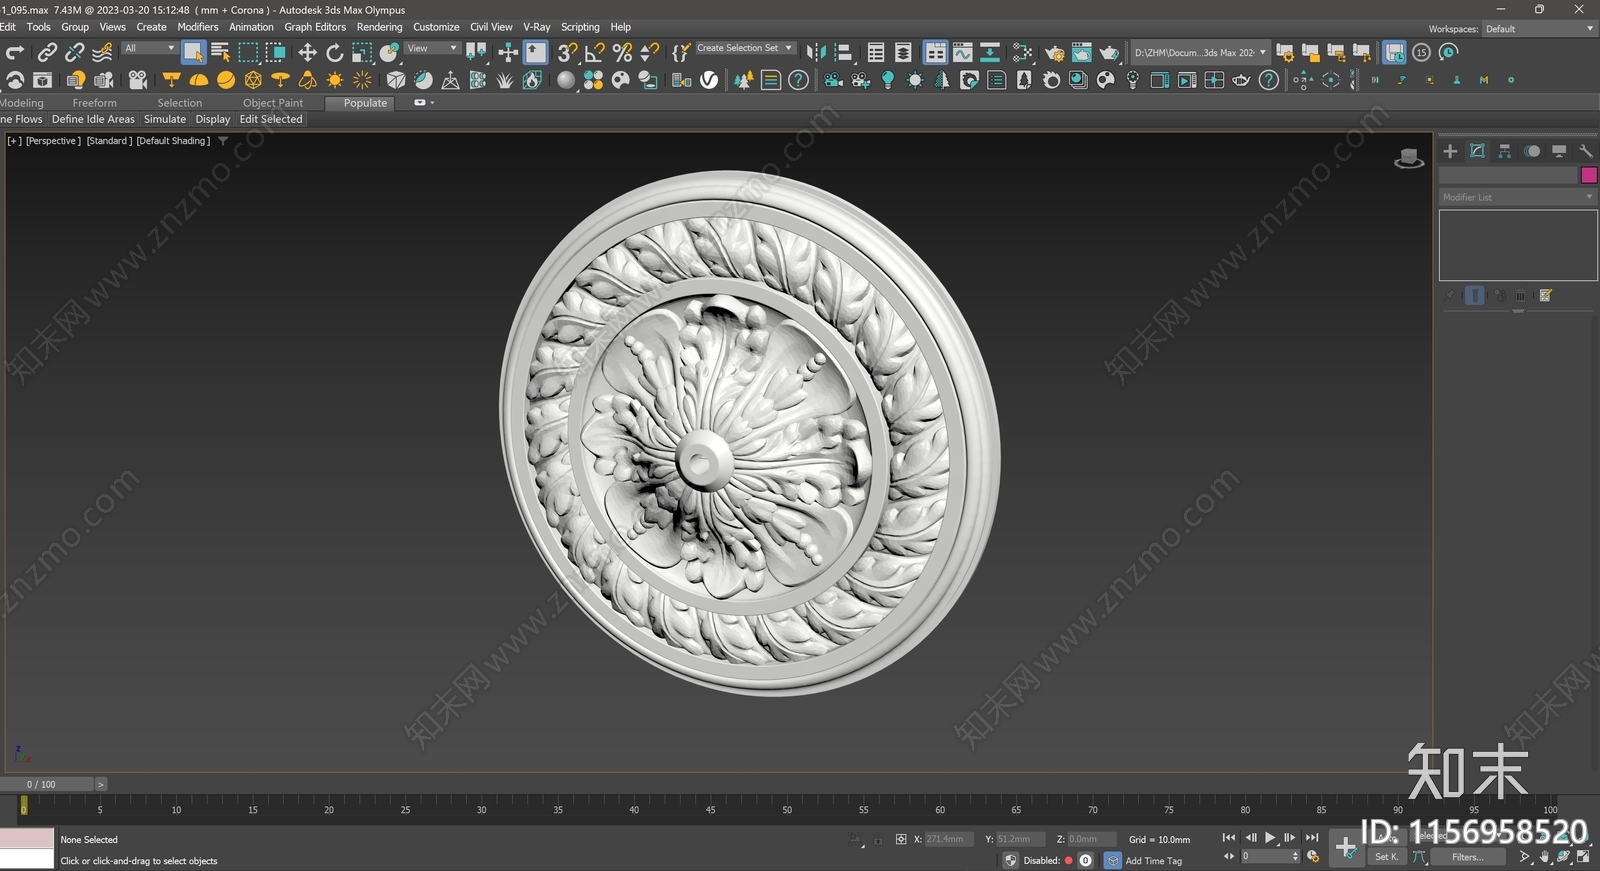Open the V-Ray menu
Image resolution: width=1600 pixels, height=871 pixels.
pyautogui.click(x=536, y=27)
